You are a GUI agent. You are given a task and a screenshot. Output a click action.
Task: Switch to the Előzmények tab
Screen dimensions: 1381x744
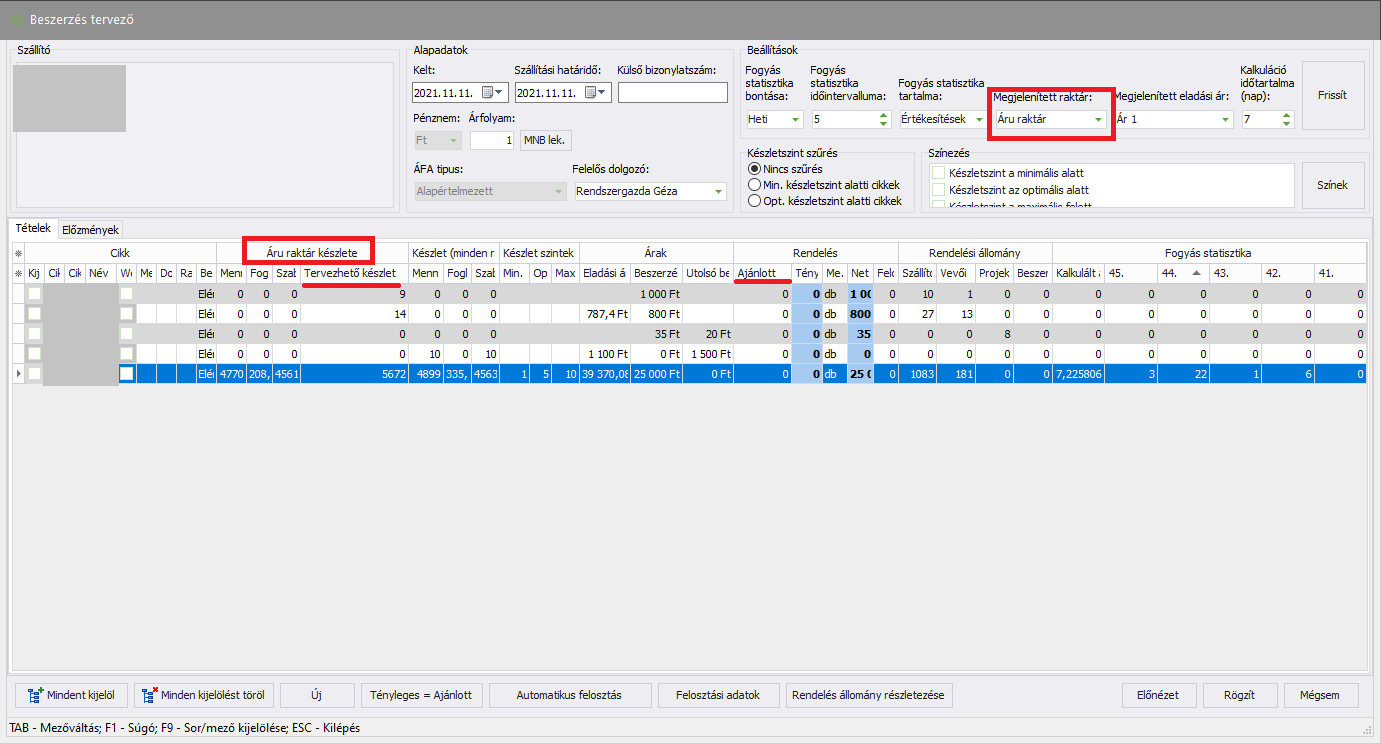[90, 229]
